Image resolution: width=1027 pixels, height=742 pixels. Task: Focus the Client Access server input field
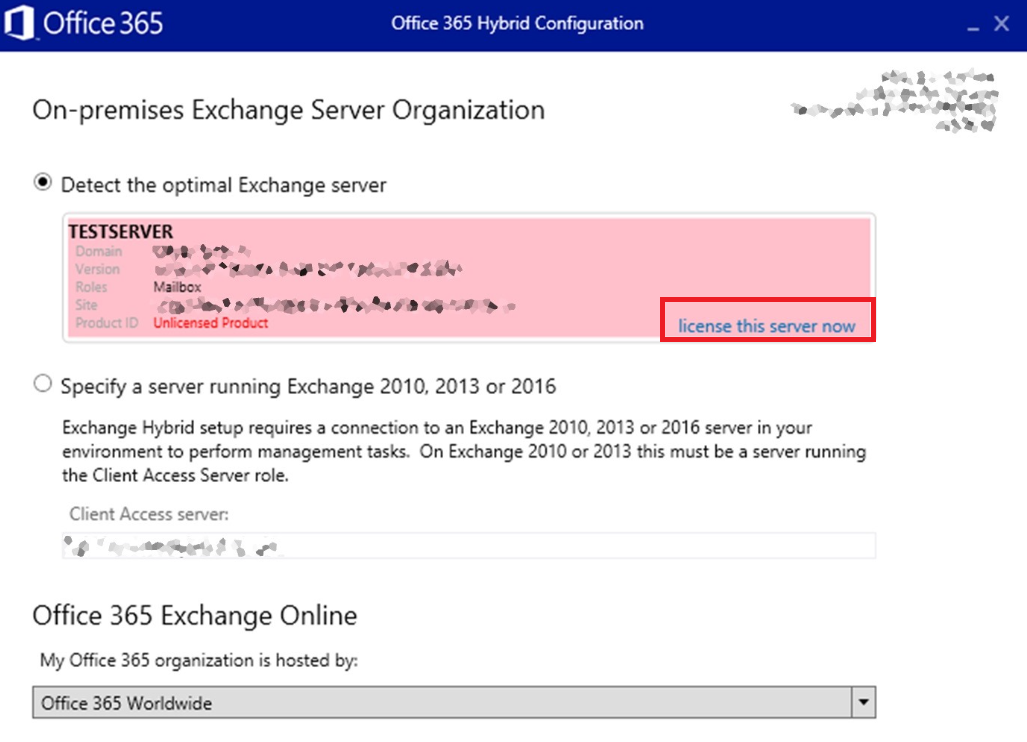(468, 546)
